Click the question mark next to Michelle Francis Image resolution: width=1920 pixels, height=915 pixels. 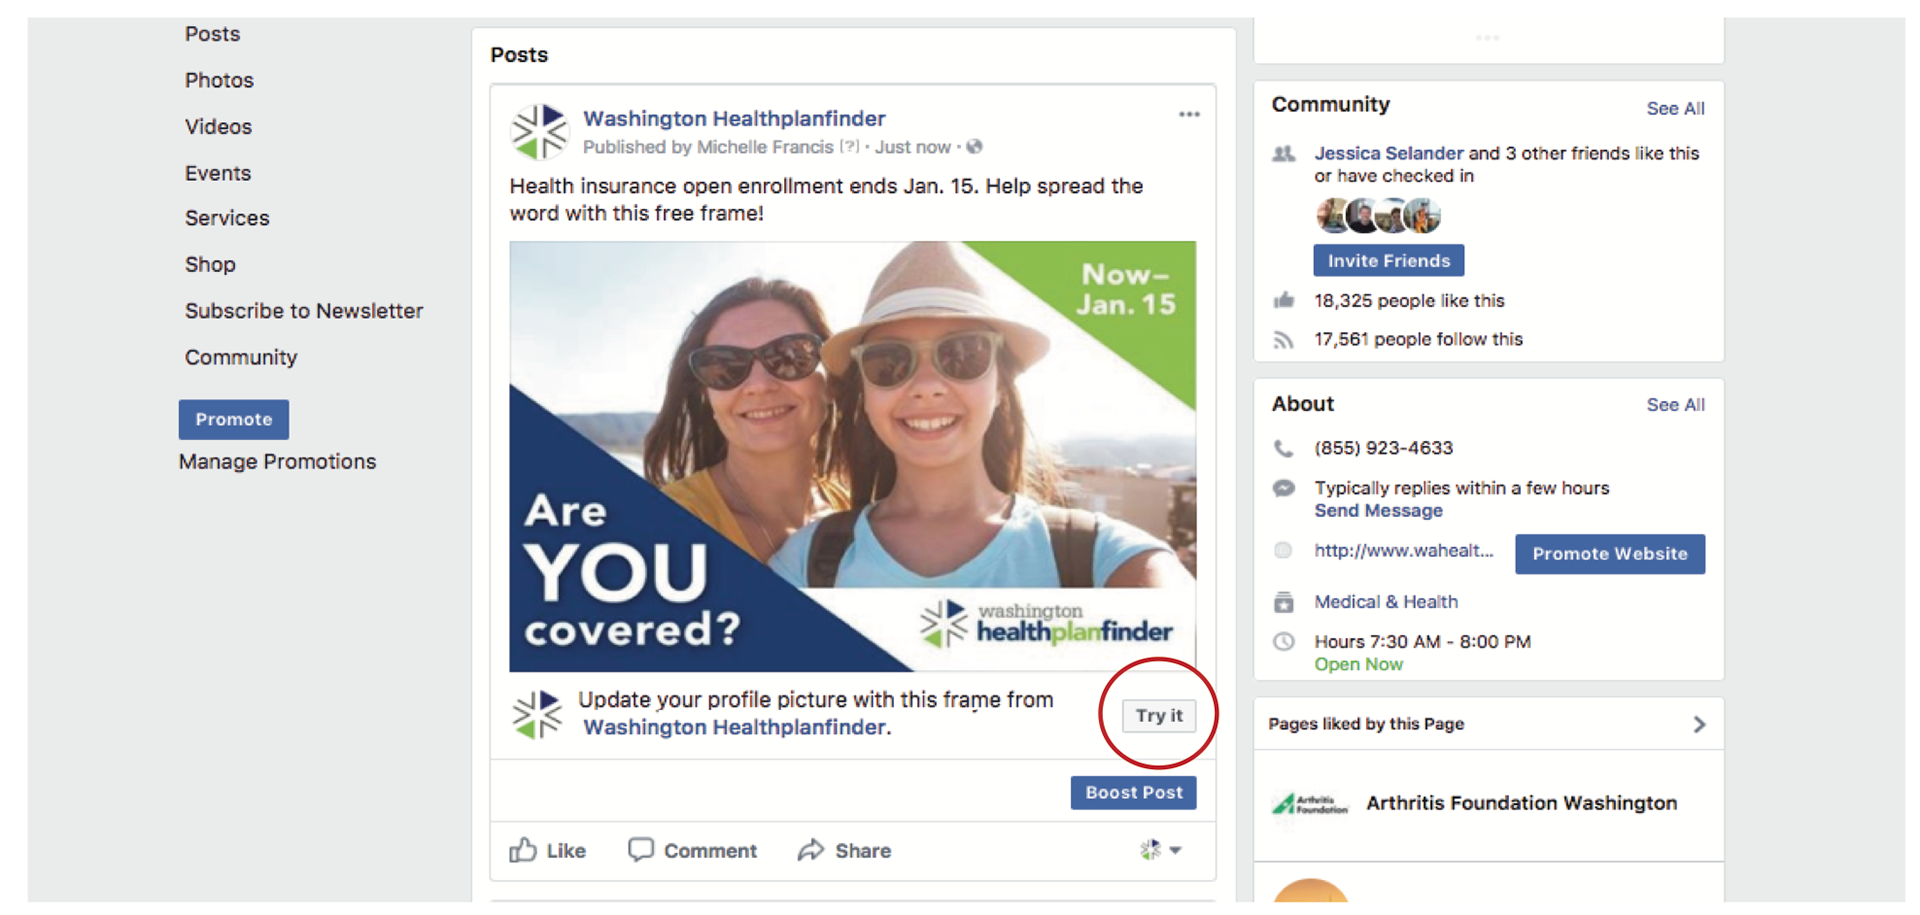click(x=849, y=147)
